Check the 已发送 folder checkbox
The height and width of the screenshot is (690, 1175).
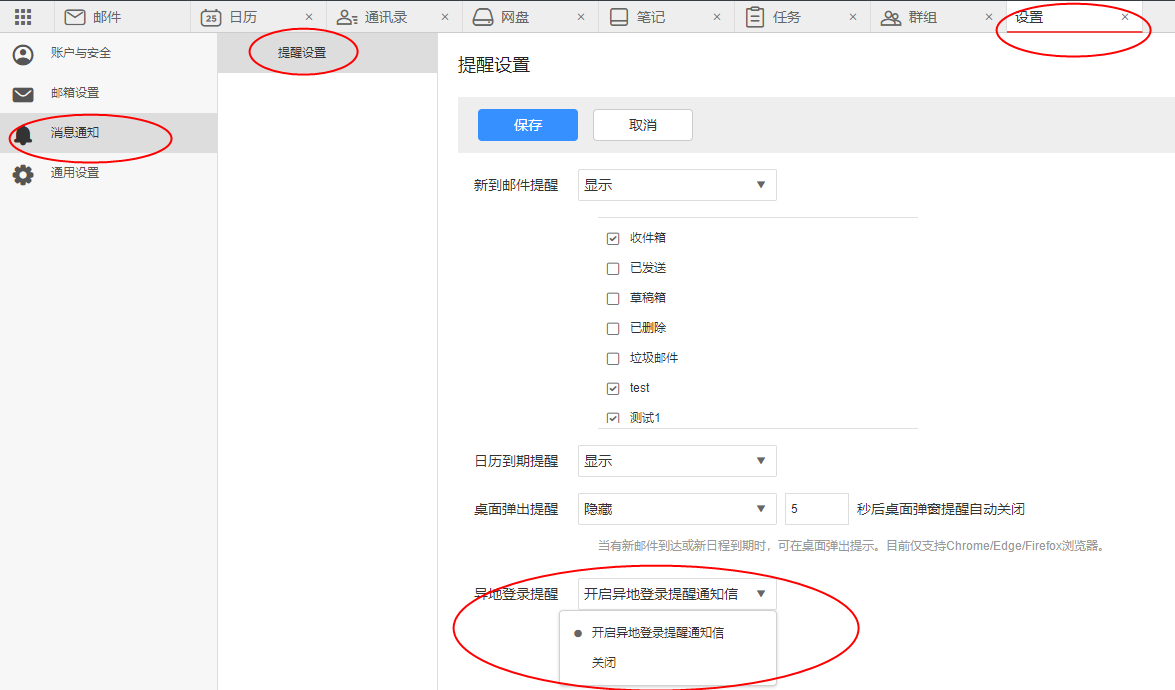[613, 268]
